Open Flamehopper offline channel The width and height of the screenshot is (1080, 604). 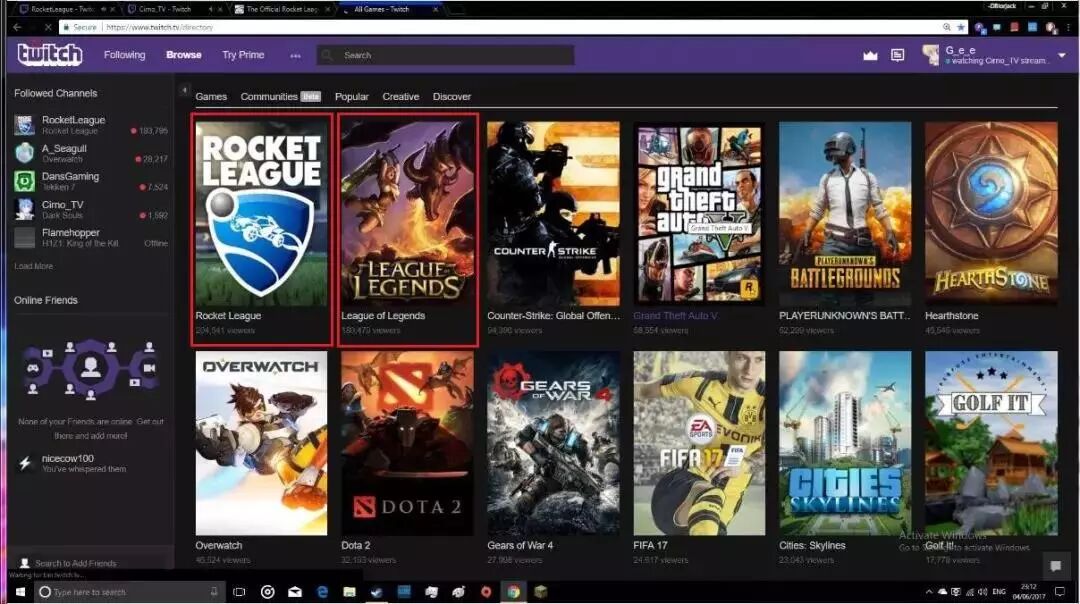click(90, 238)
